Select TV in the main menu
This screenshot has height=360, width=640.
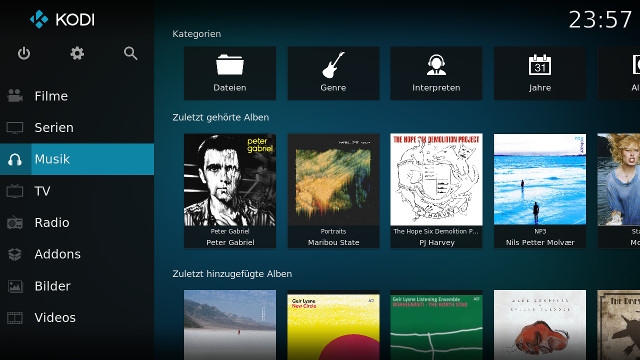(x=77, y=191)
